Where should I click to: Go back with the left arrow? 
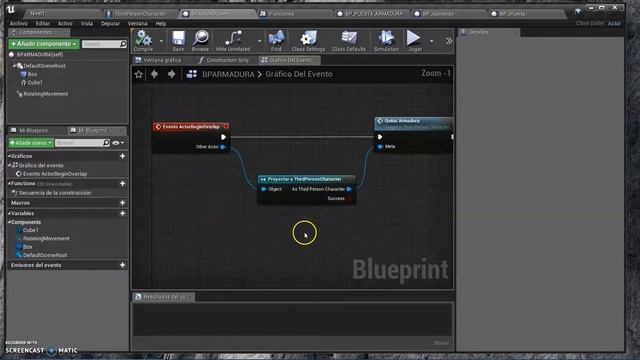tap(154, 74)
